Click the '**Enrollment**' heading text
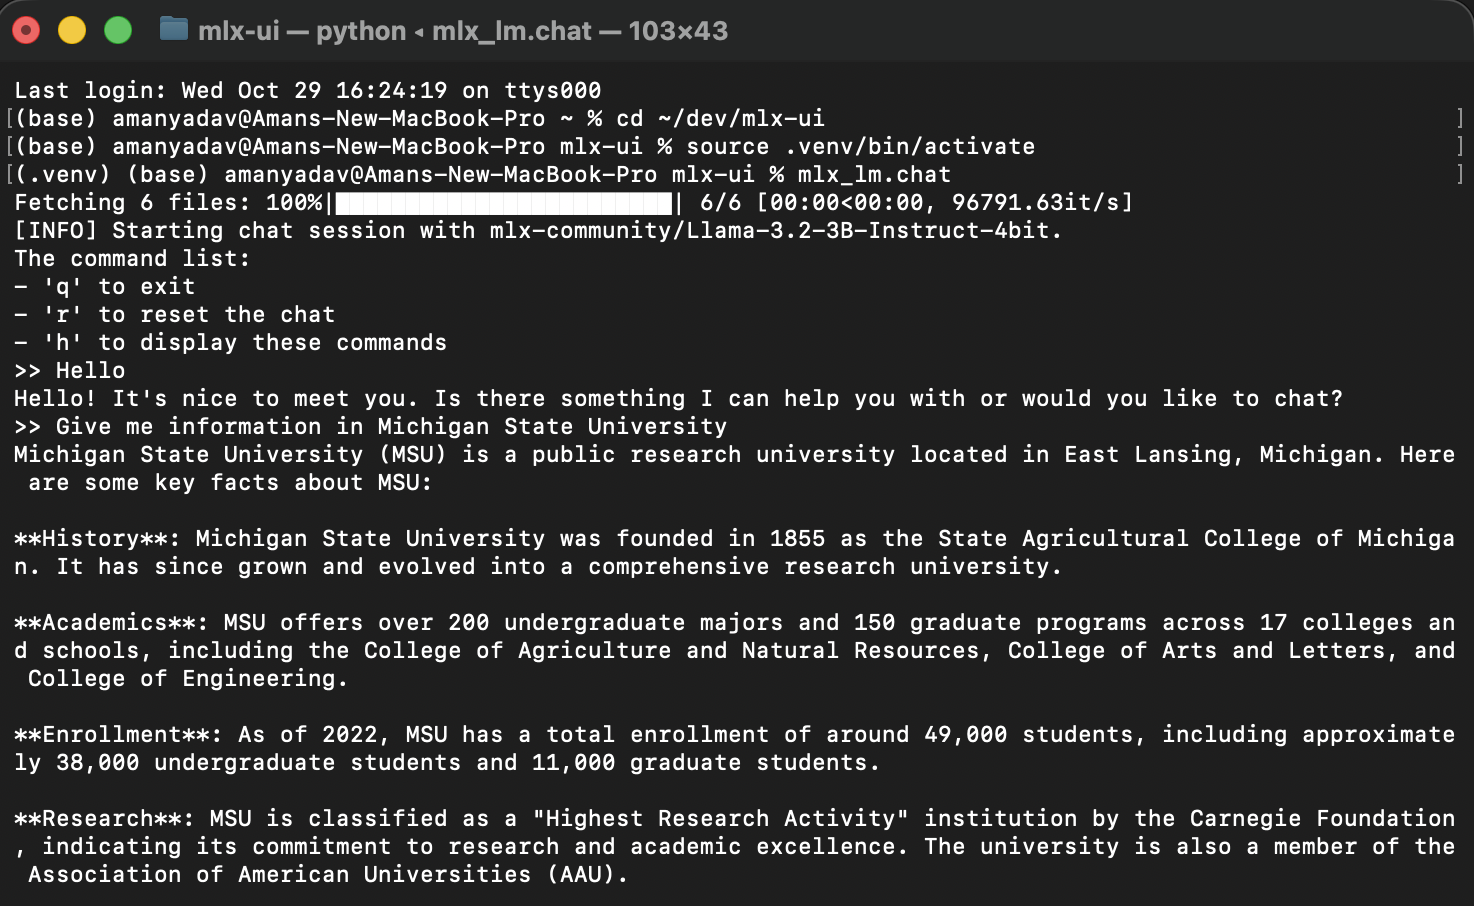The height and width of the screenshot is (906, 1474). 118,734
